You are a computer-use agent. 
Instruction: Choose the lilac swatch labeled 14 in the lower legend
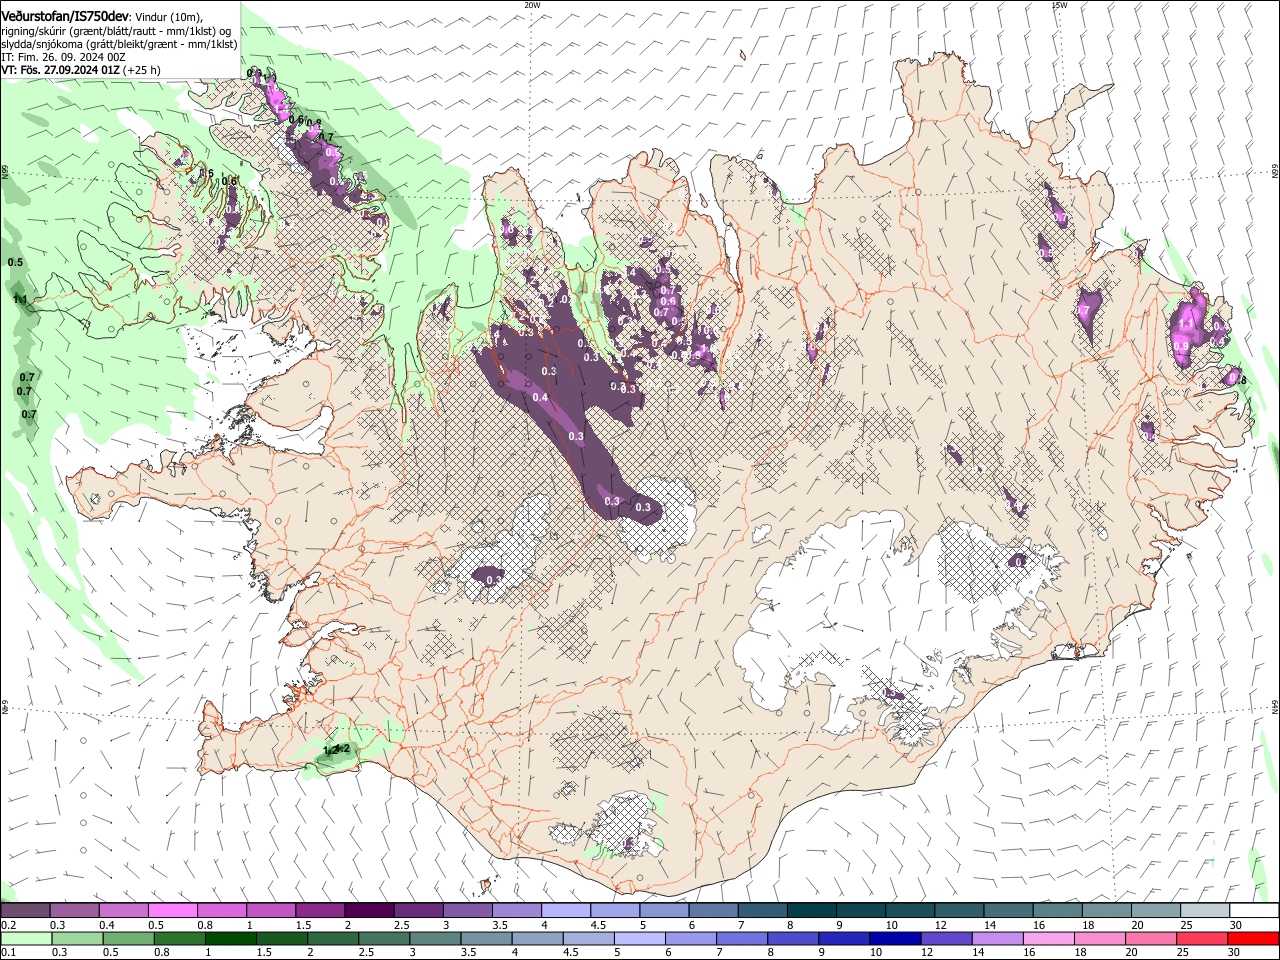click(x=999, y=939)
